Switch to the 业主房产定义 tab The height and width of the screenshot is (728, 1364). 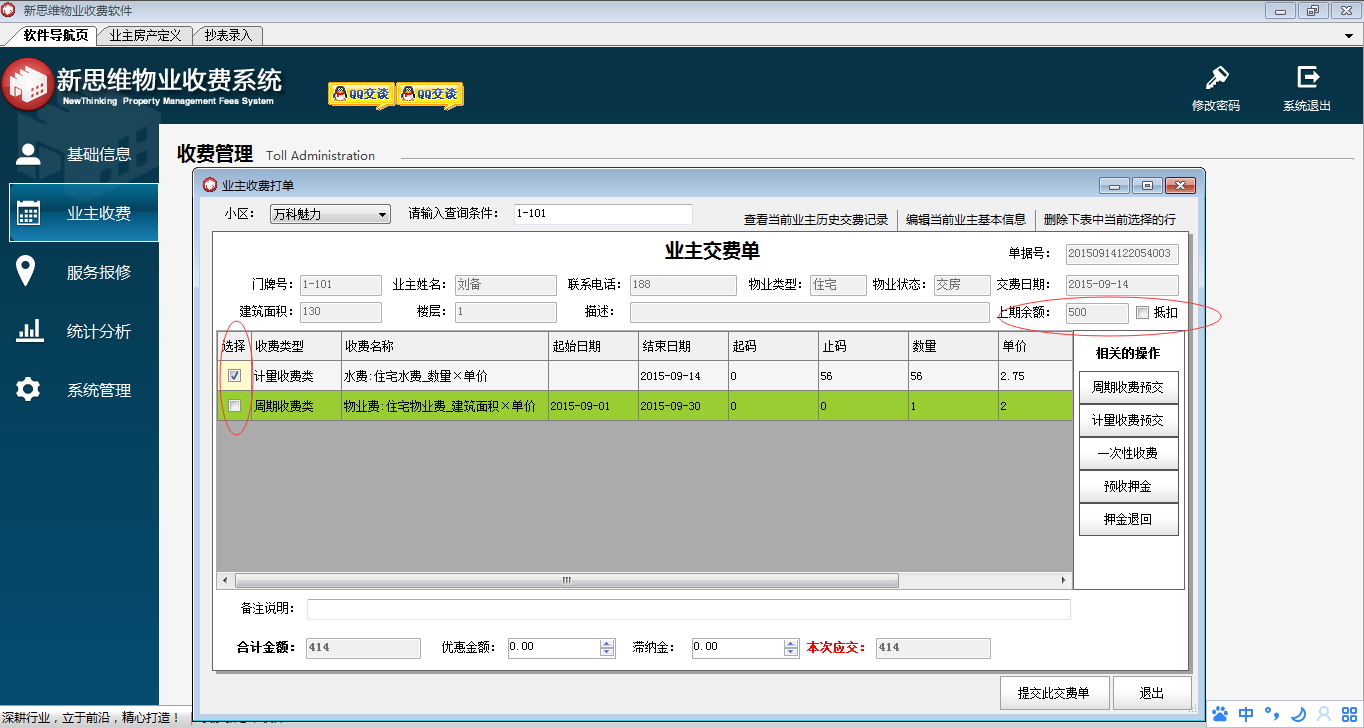tap(145, 35)
